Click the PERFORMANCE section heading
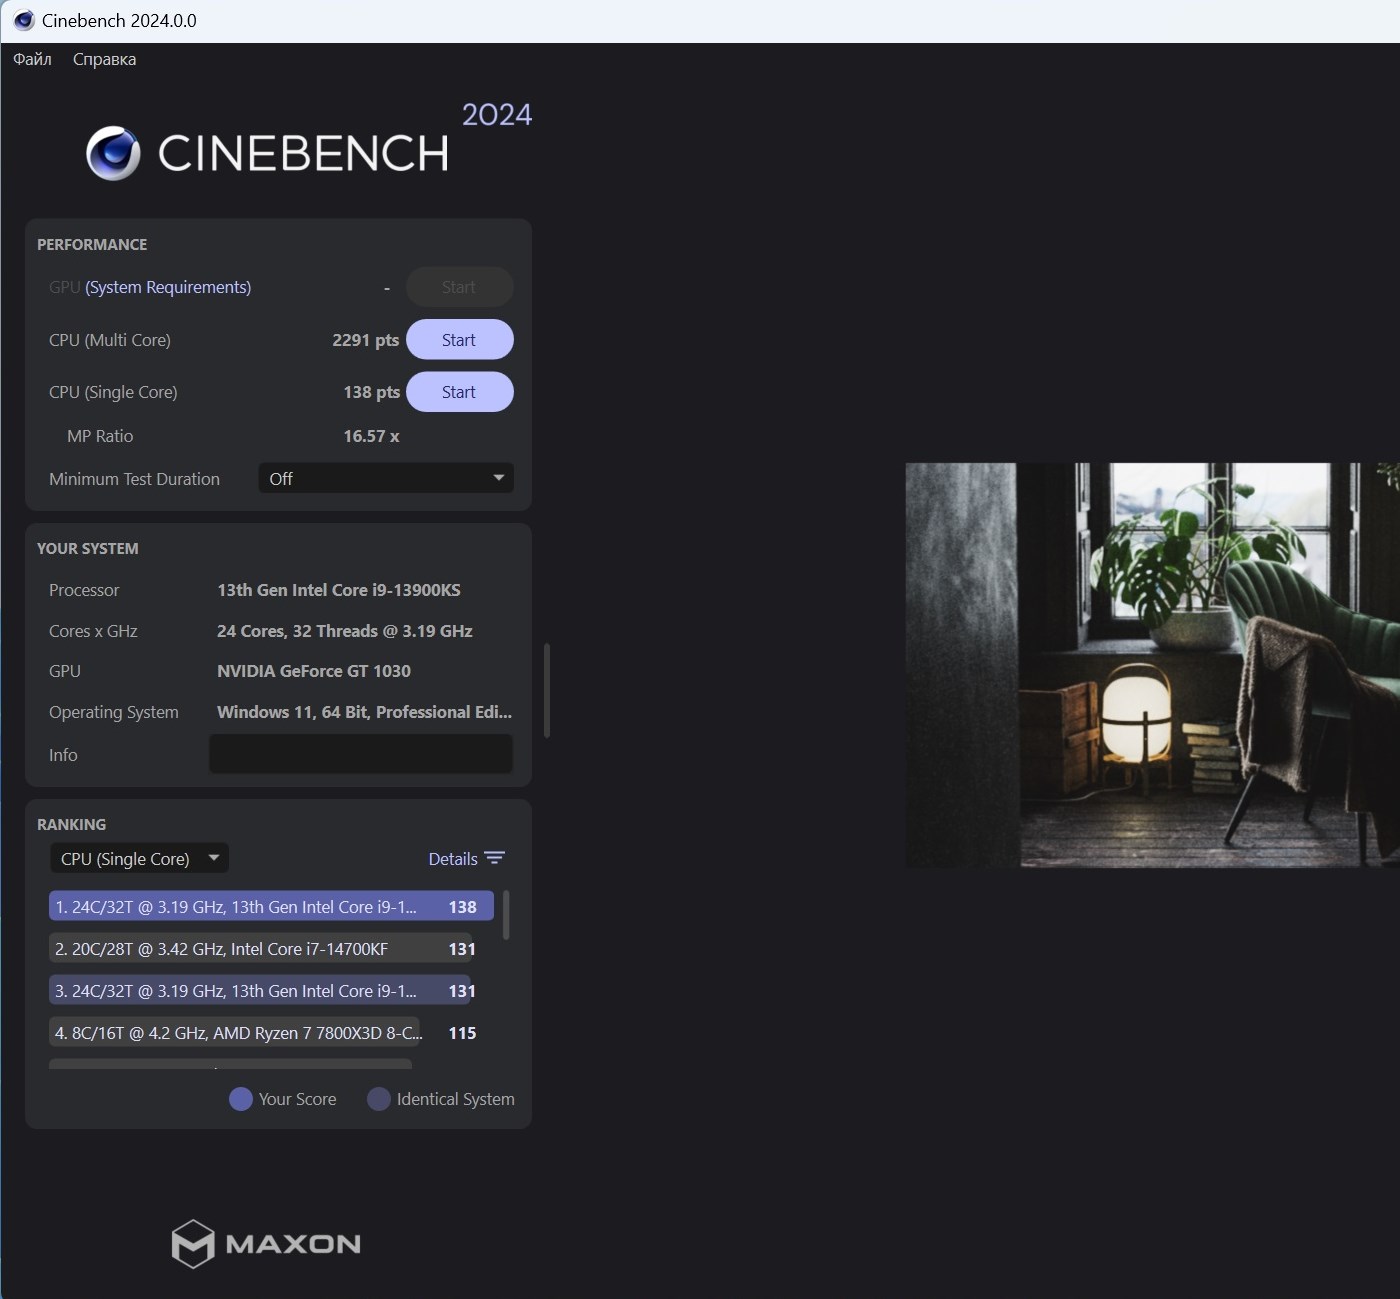This screenshot has height=1299, width=1400. 92,245
